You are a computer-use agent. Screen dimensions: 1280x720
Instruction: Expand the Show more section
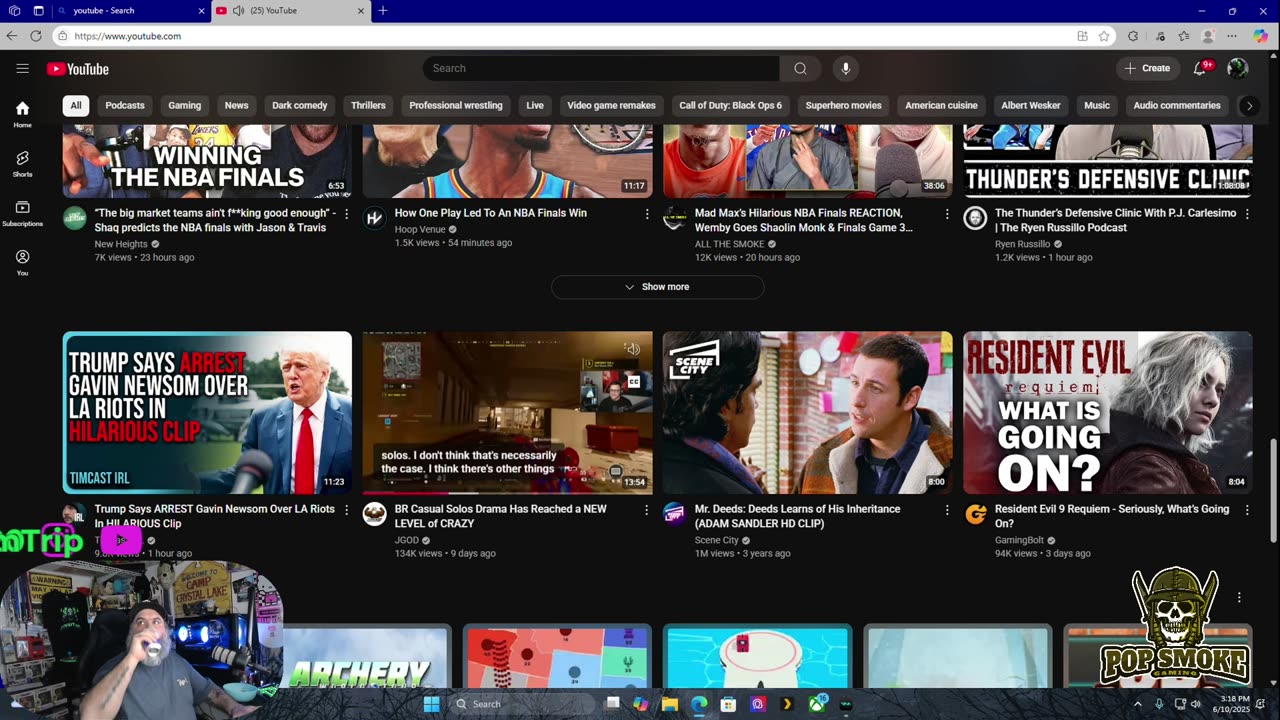point(657,287)
